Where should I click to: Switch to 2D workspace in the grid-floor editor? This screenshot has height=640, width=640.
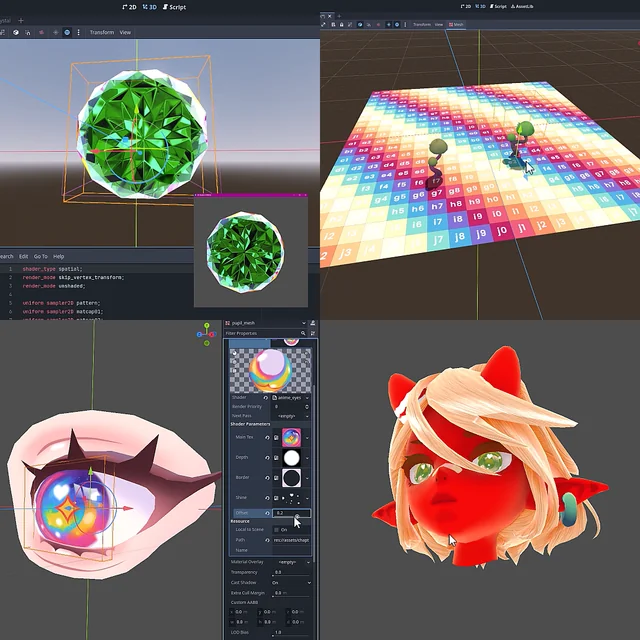tap(466, 7)
